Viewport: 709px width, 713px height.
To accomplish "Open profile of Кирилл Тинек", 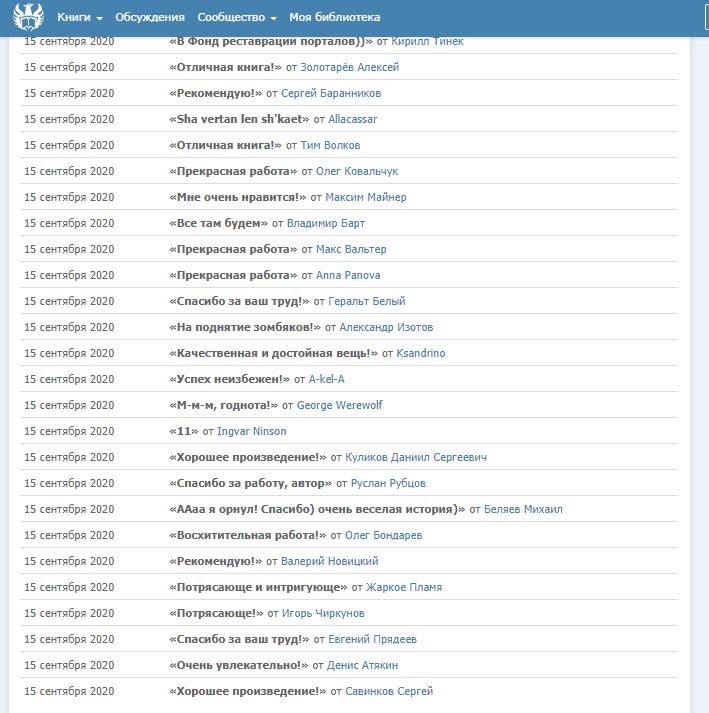I will pyautogui.click(x=427, y=41).
